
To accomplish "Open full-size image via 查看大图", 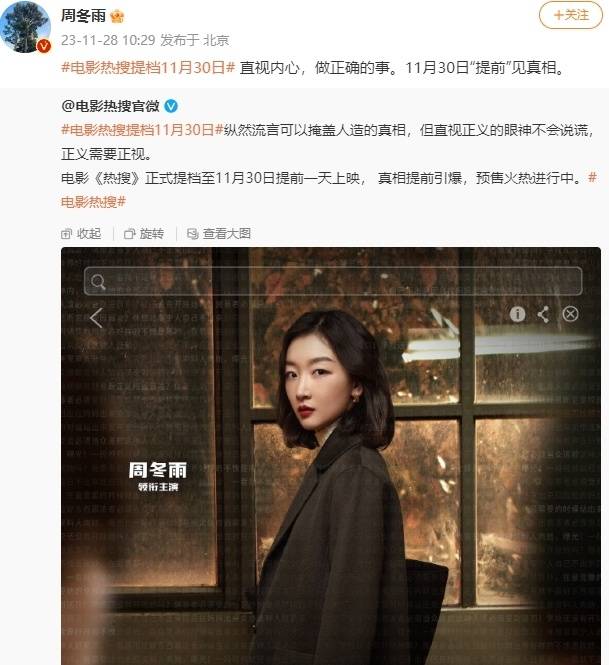I will 219,234.
